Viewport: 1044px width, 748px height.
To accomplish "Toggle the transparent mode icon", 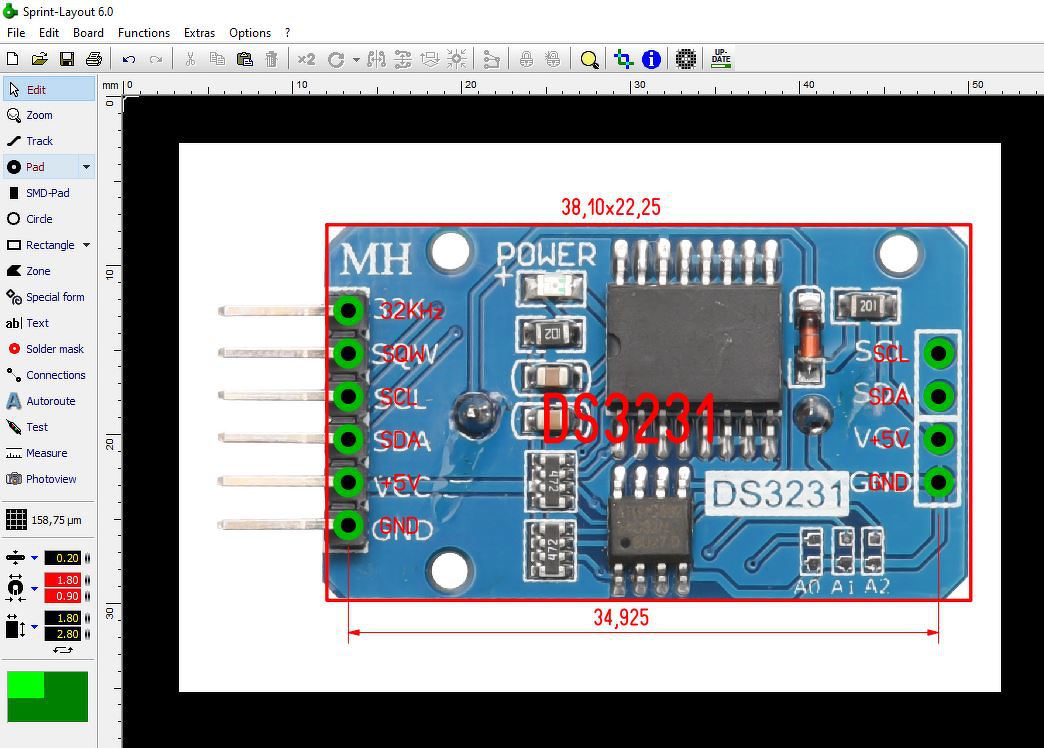I will (x=623, y=59).
